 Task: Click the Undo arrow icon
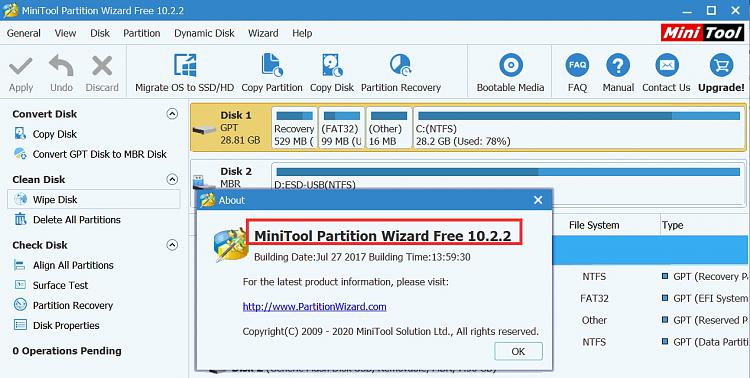click(x=61, y=66)
